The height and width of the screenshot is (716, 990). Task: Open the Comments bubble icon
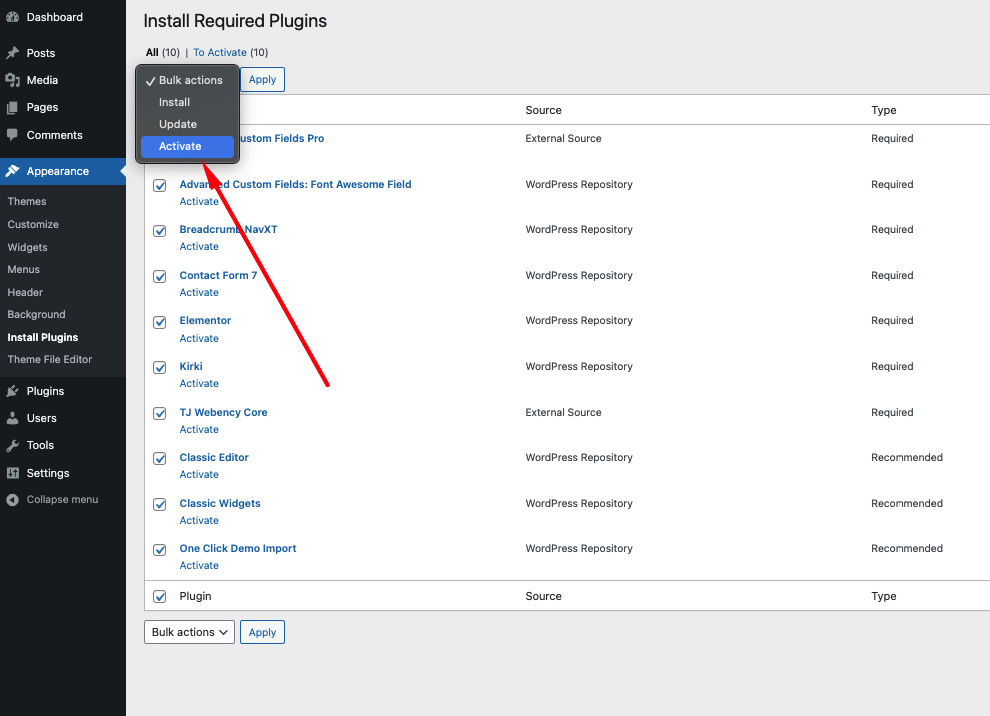pyautogui.click(x=13, y=135)
